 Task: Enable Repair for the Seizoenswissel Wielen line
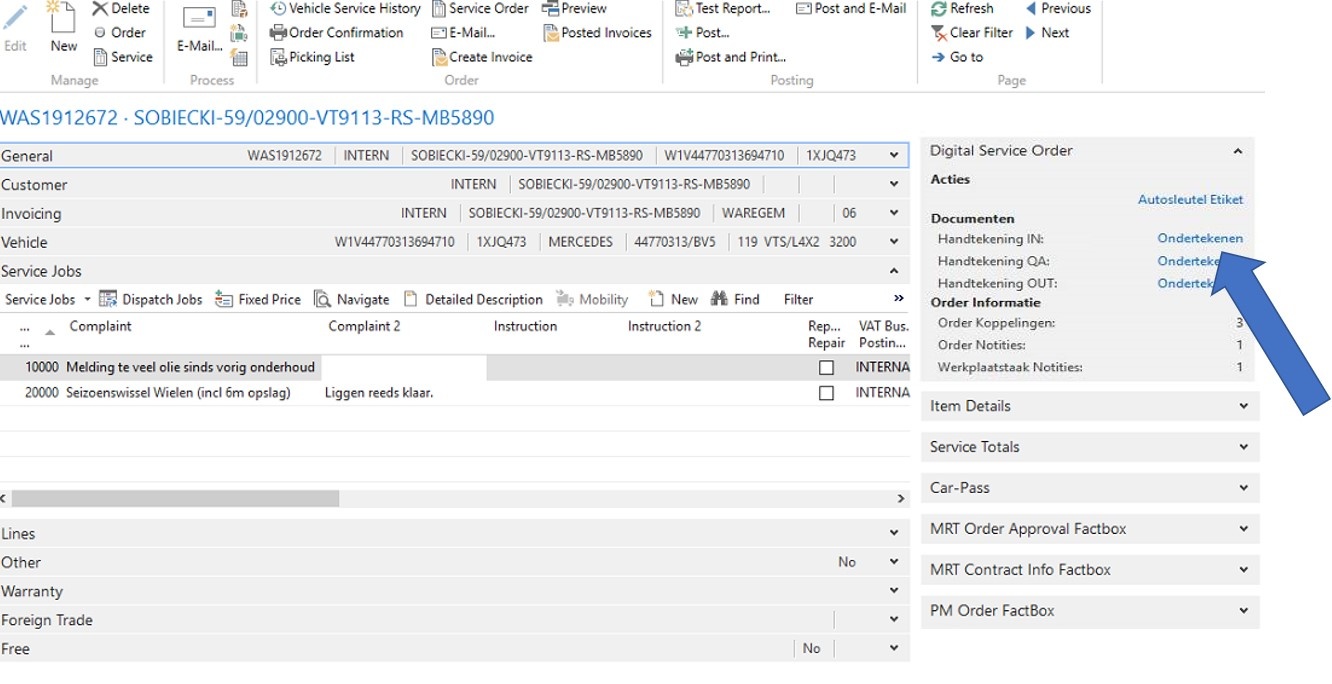(826, 392)
